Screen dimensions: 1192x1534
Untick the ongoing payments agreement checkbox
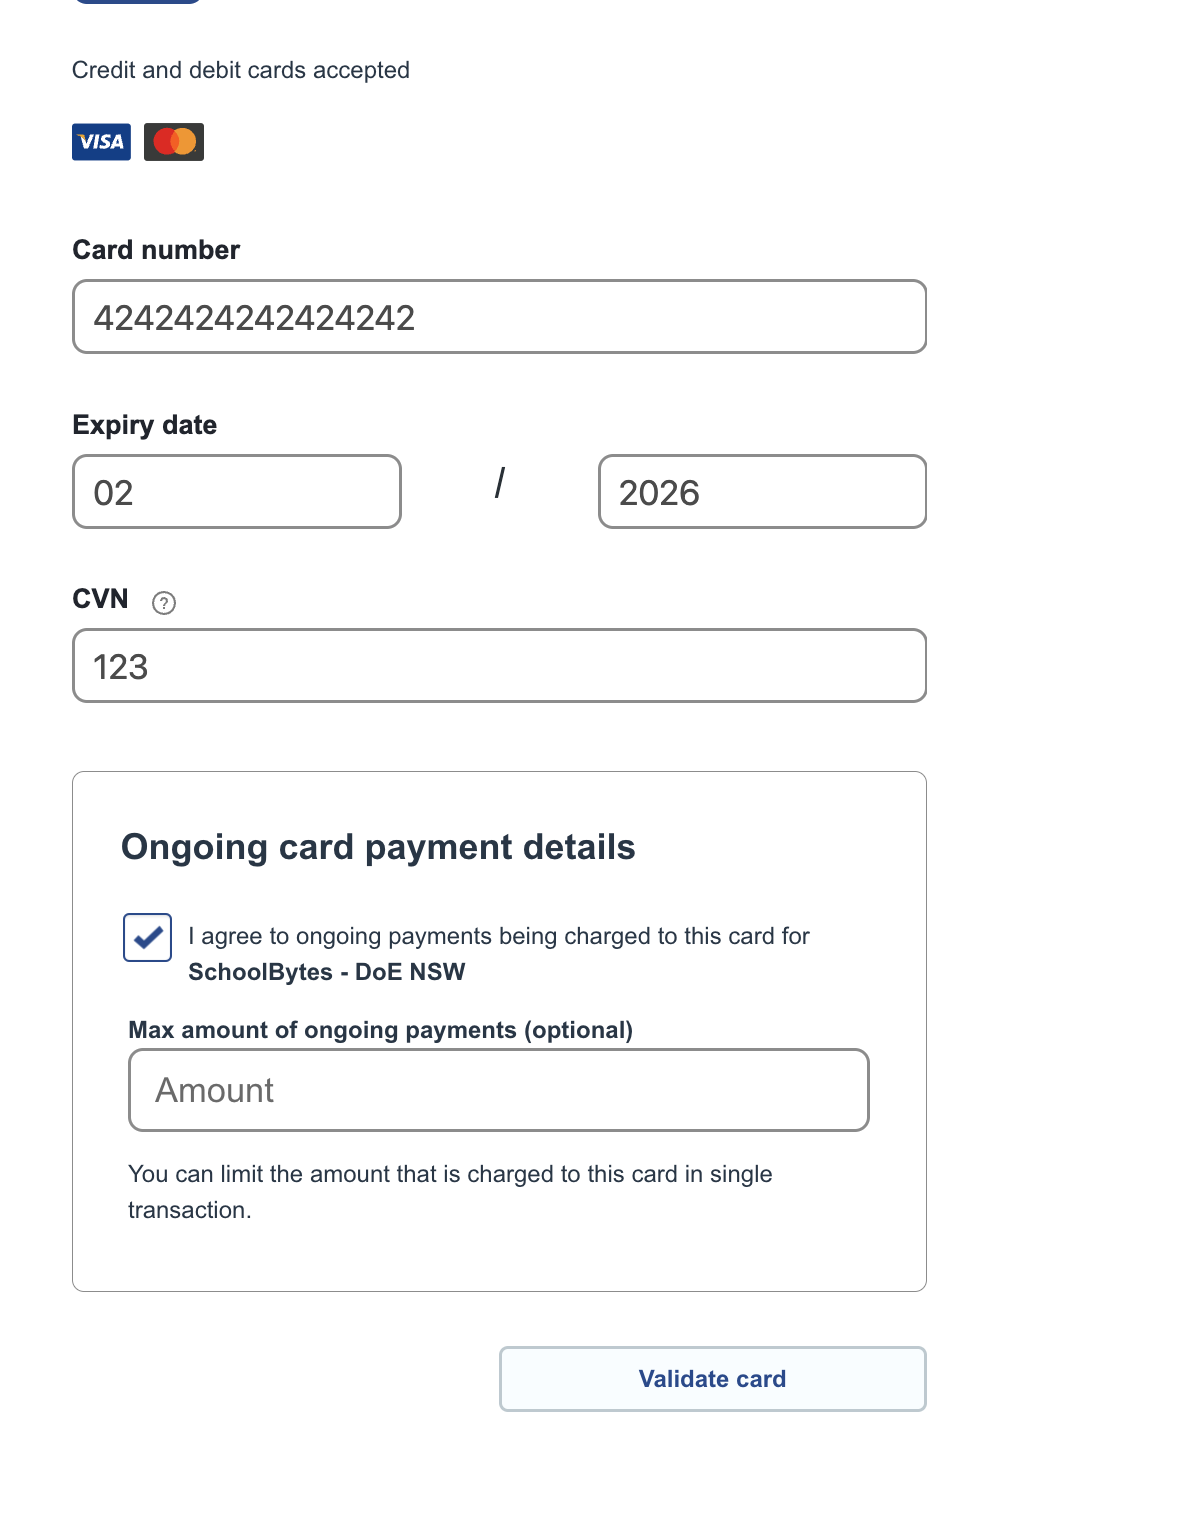[x=147, y=938]
